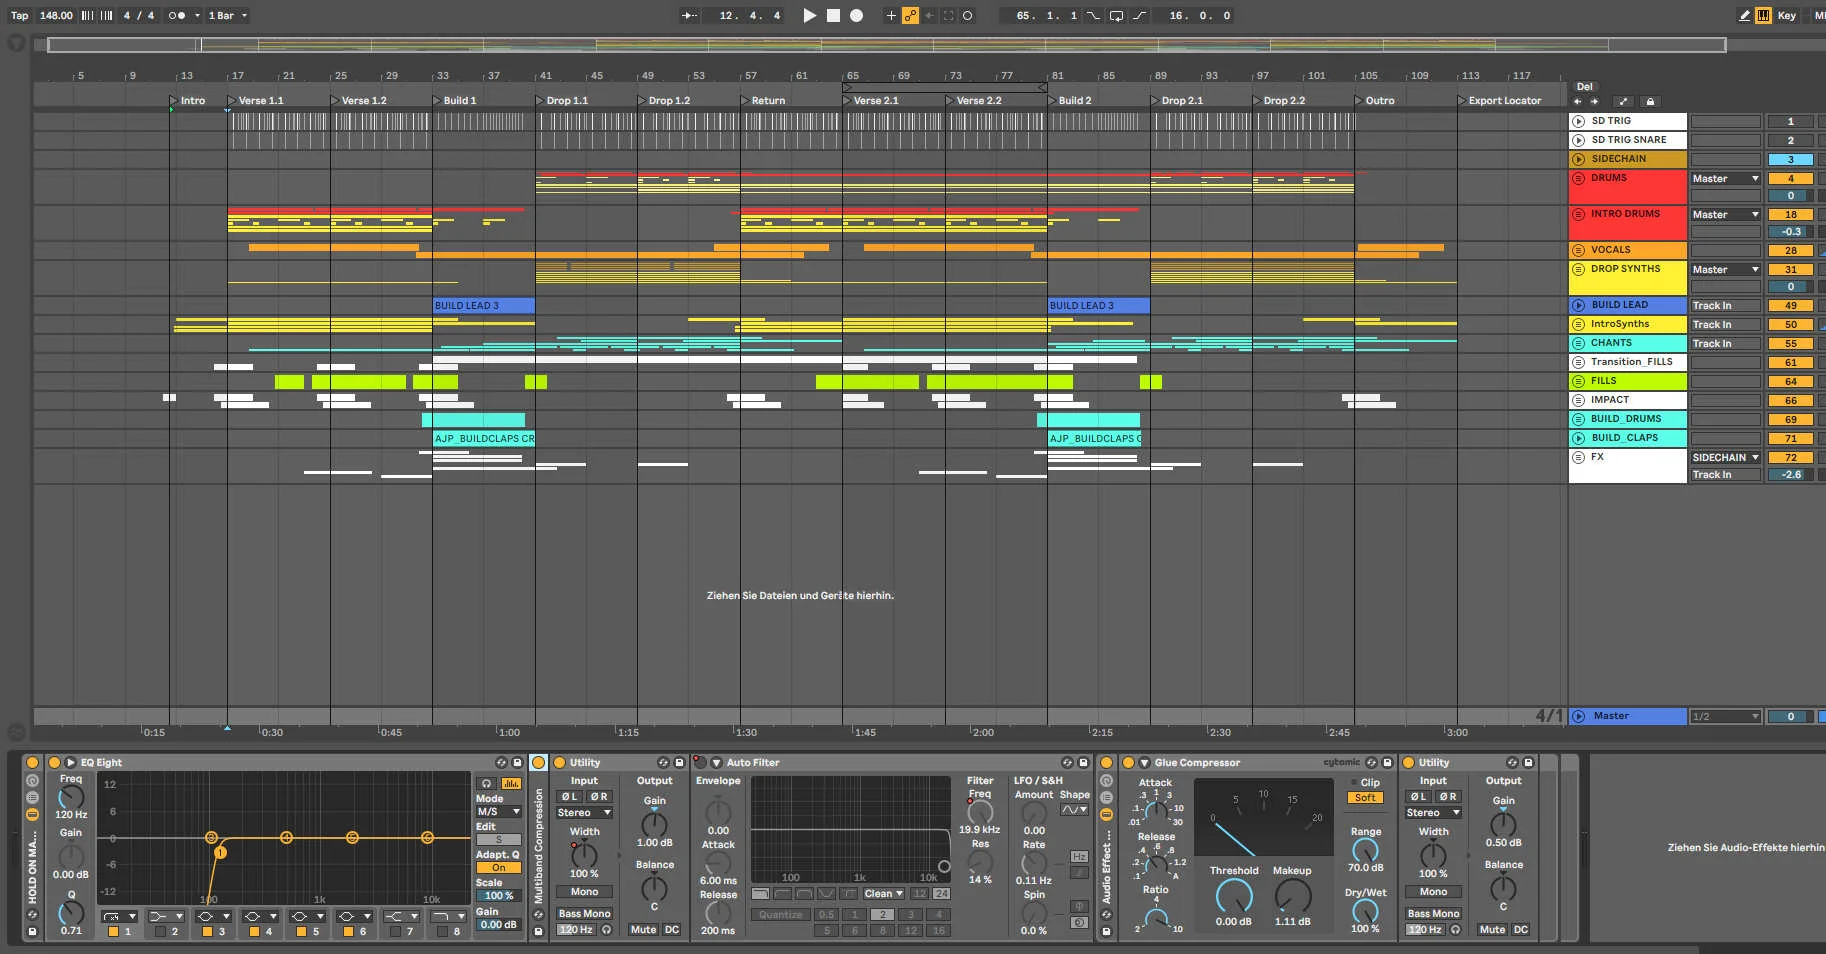
Task: Enable EQ Eight filter band 8
Action: tap(442, 931)
